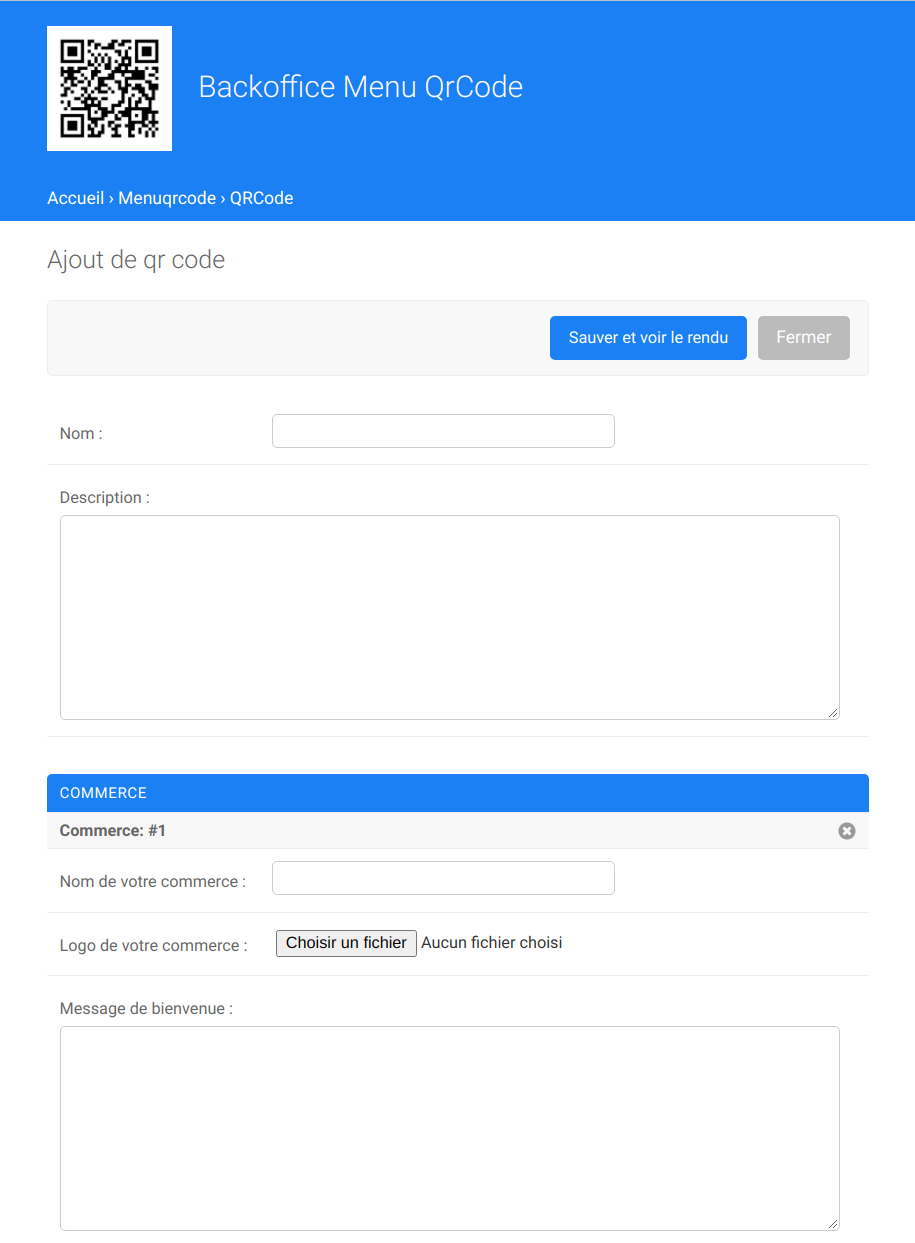
Task: Select the QRCode breadcrumb item
Action: (x=261, y=198)
